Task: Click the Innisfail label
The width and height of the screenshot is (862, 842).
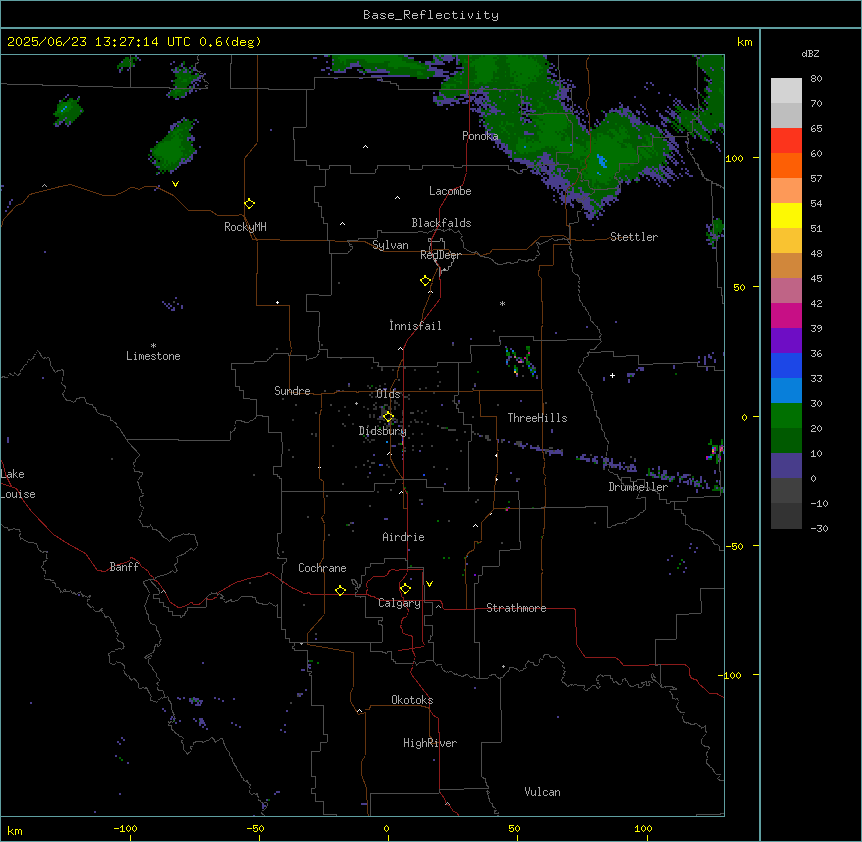Action: (x=415, y=326)
